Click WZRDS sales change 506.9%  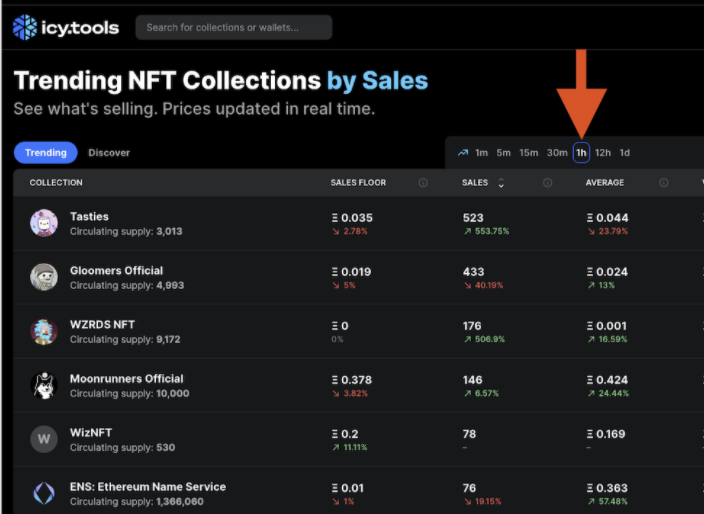[x=484, y=339]
